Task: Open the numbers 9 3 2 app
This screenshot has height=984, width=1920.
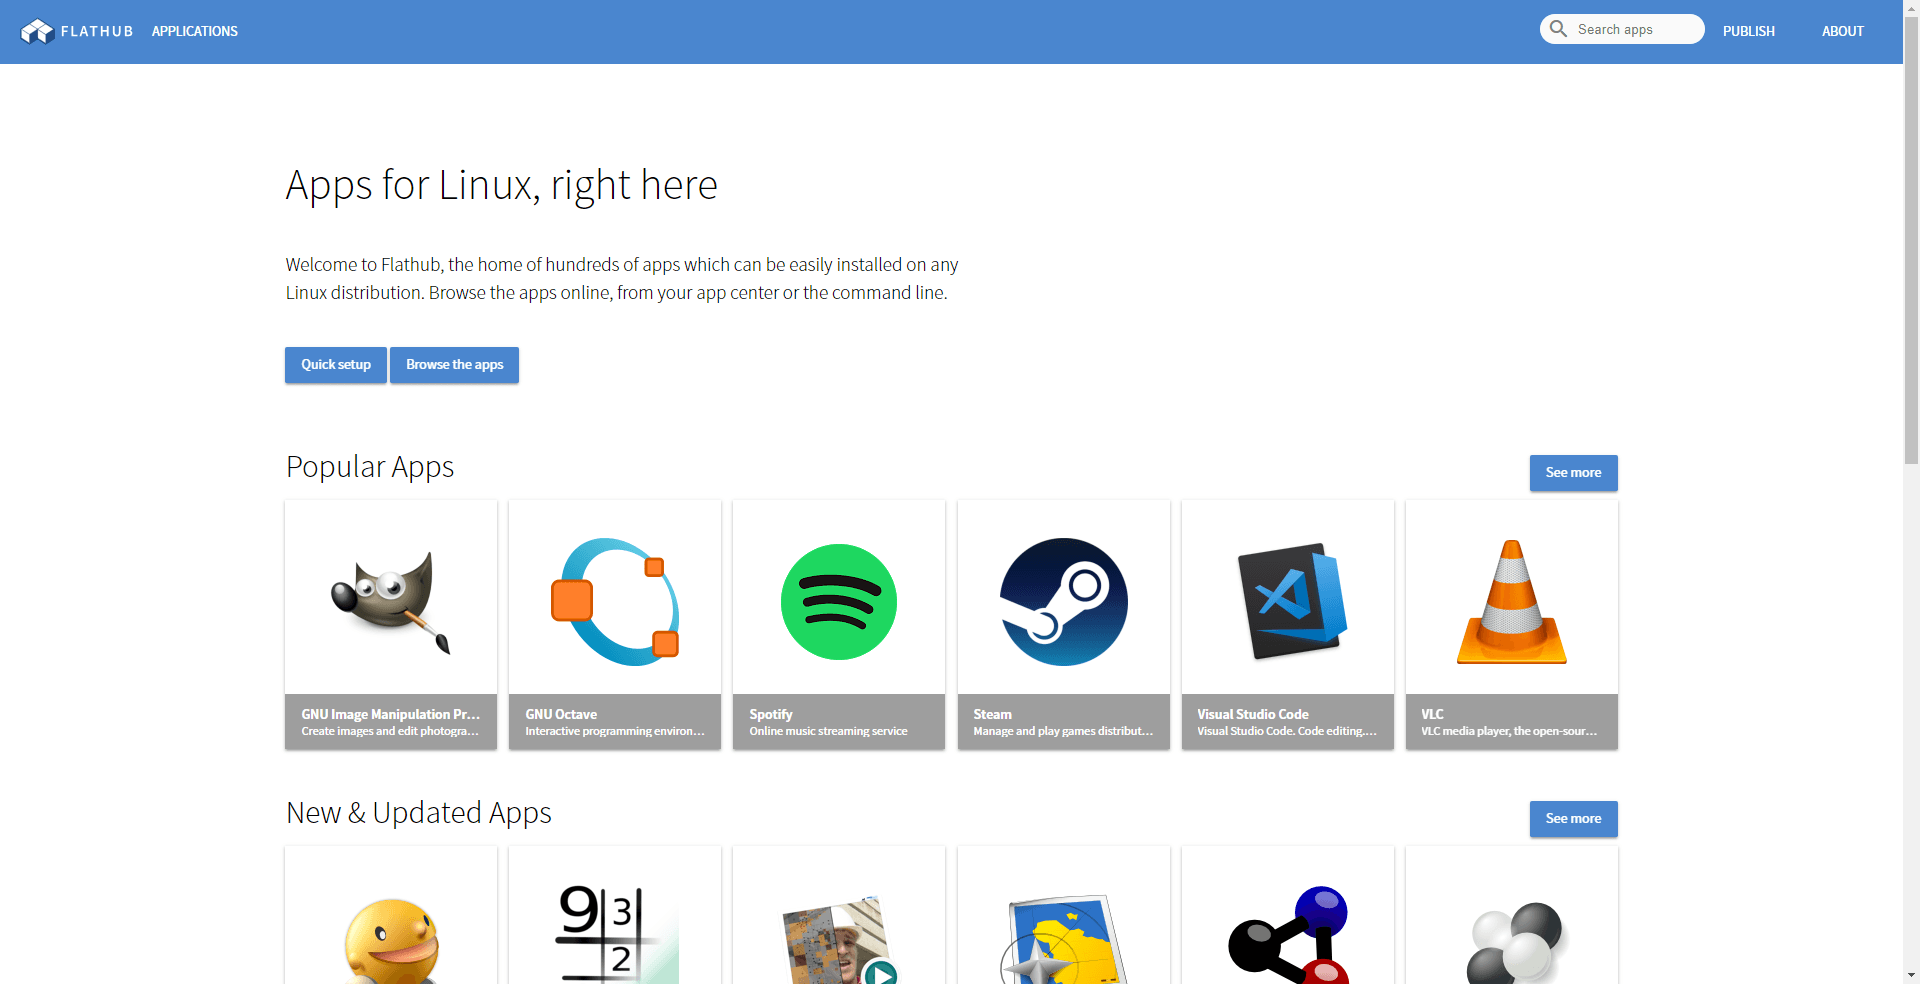Action: 617,934
